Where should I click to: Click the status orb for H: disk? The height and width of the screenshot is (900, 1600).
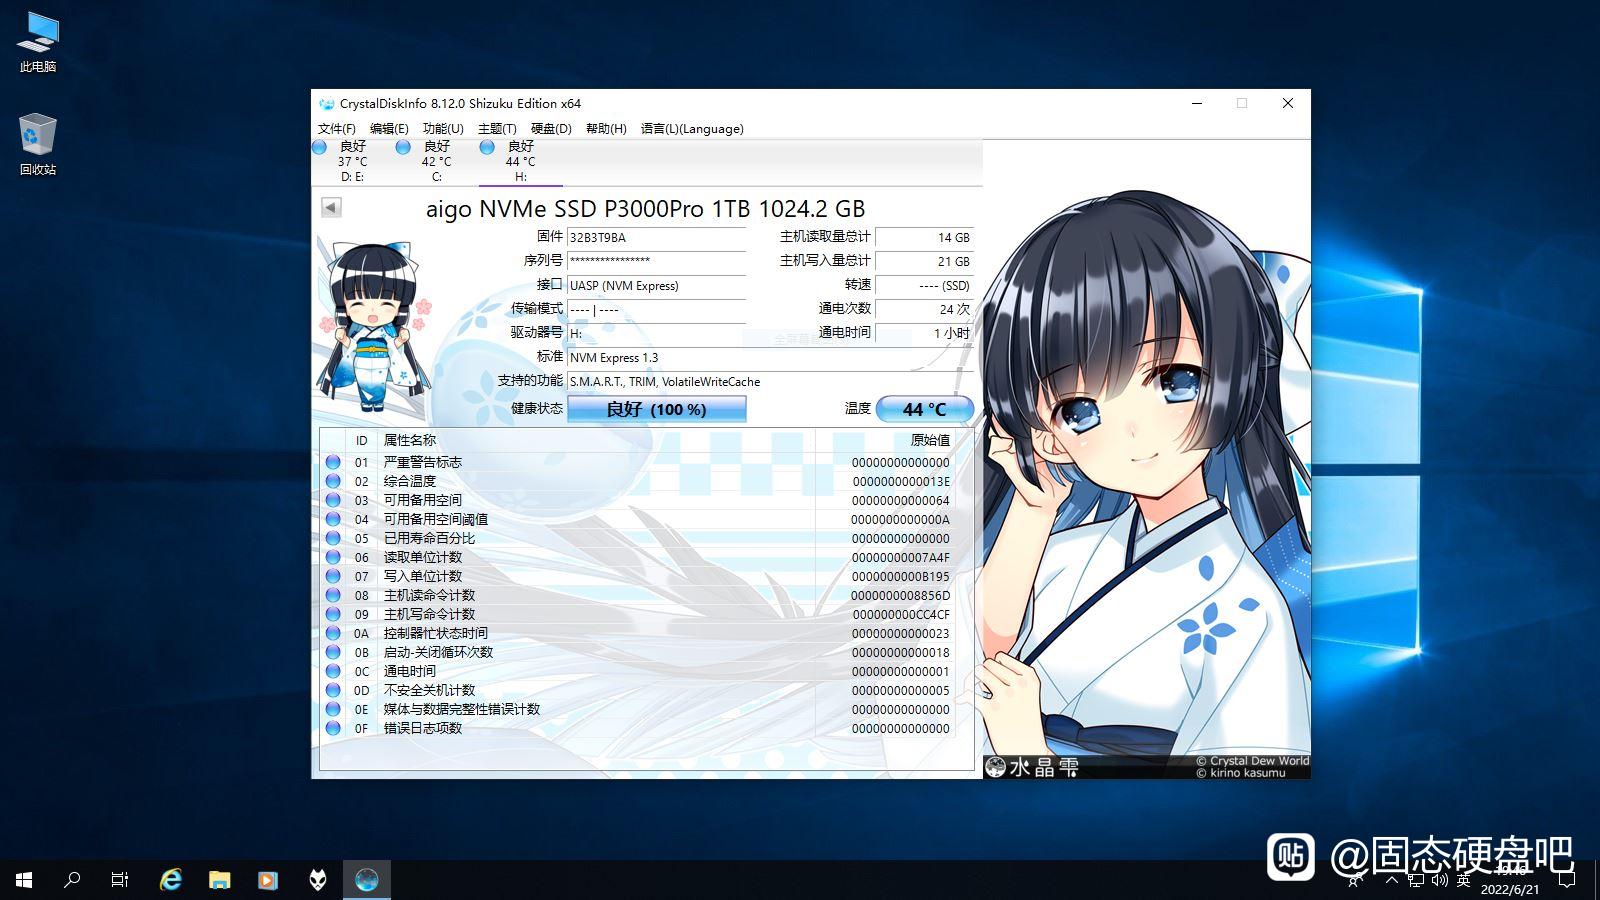pyautogui.click(x=487, y=147)
